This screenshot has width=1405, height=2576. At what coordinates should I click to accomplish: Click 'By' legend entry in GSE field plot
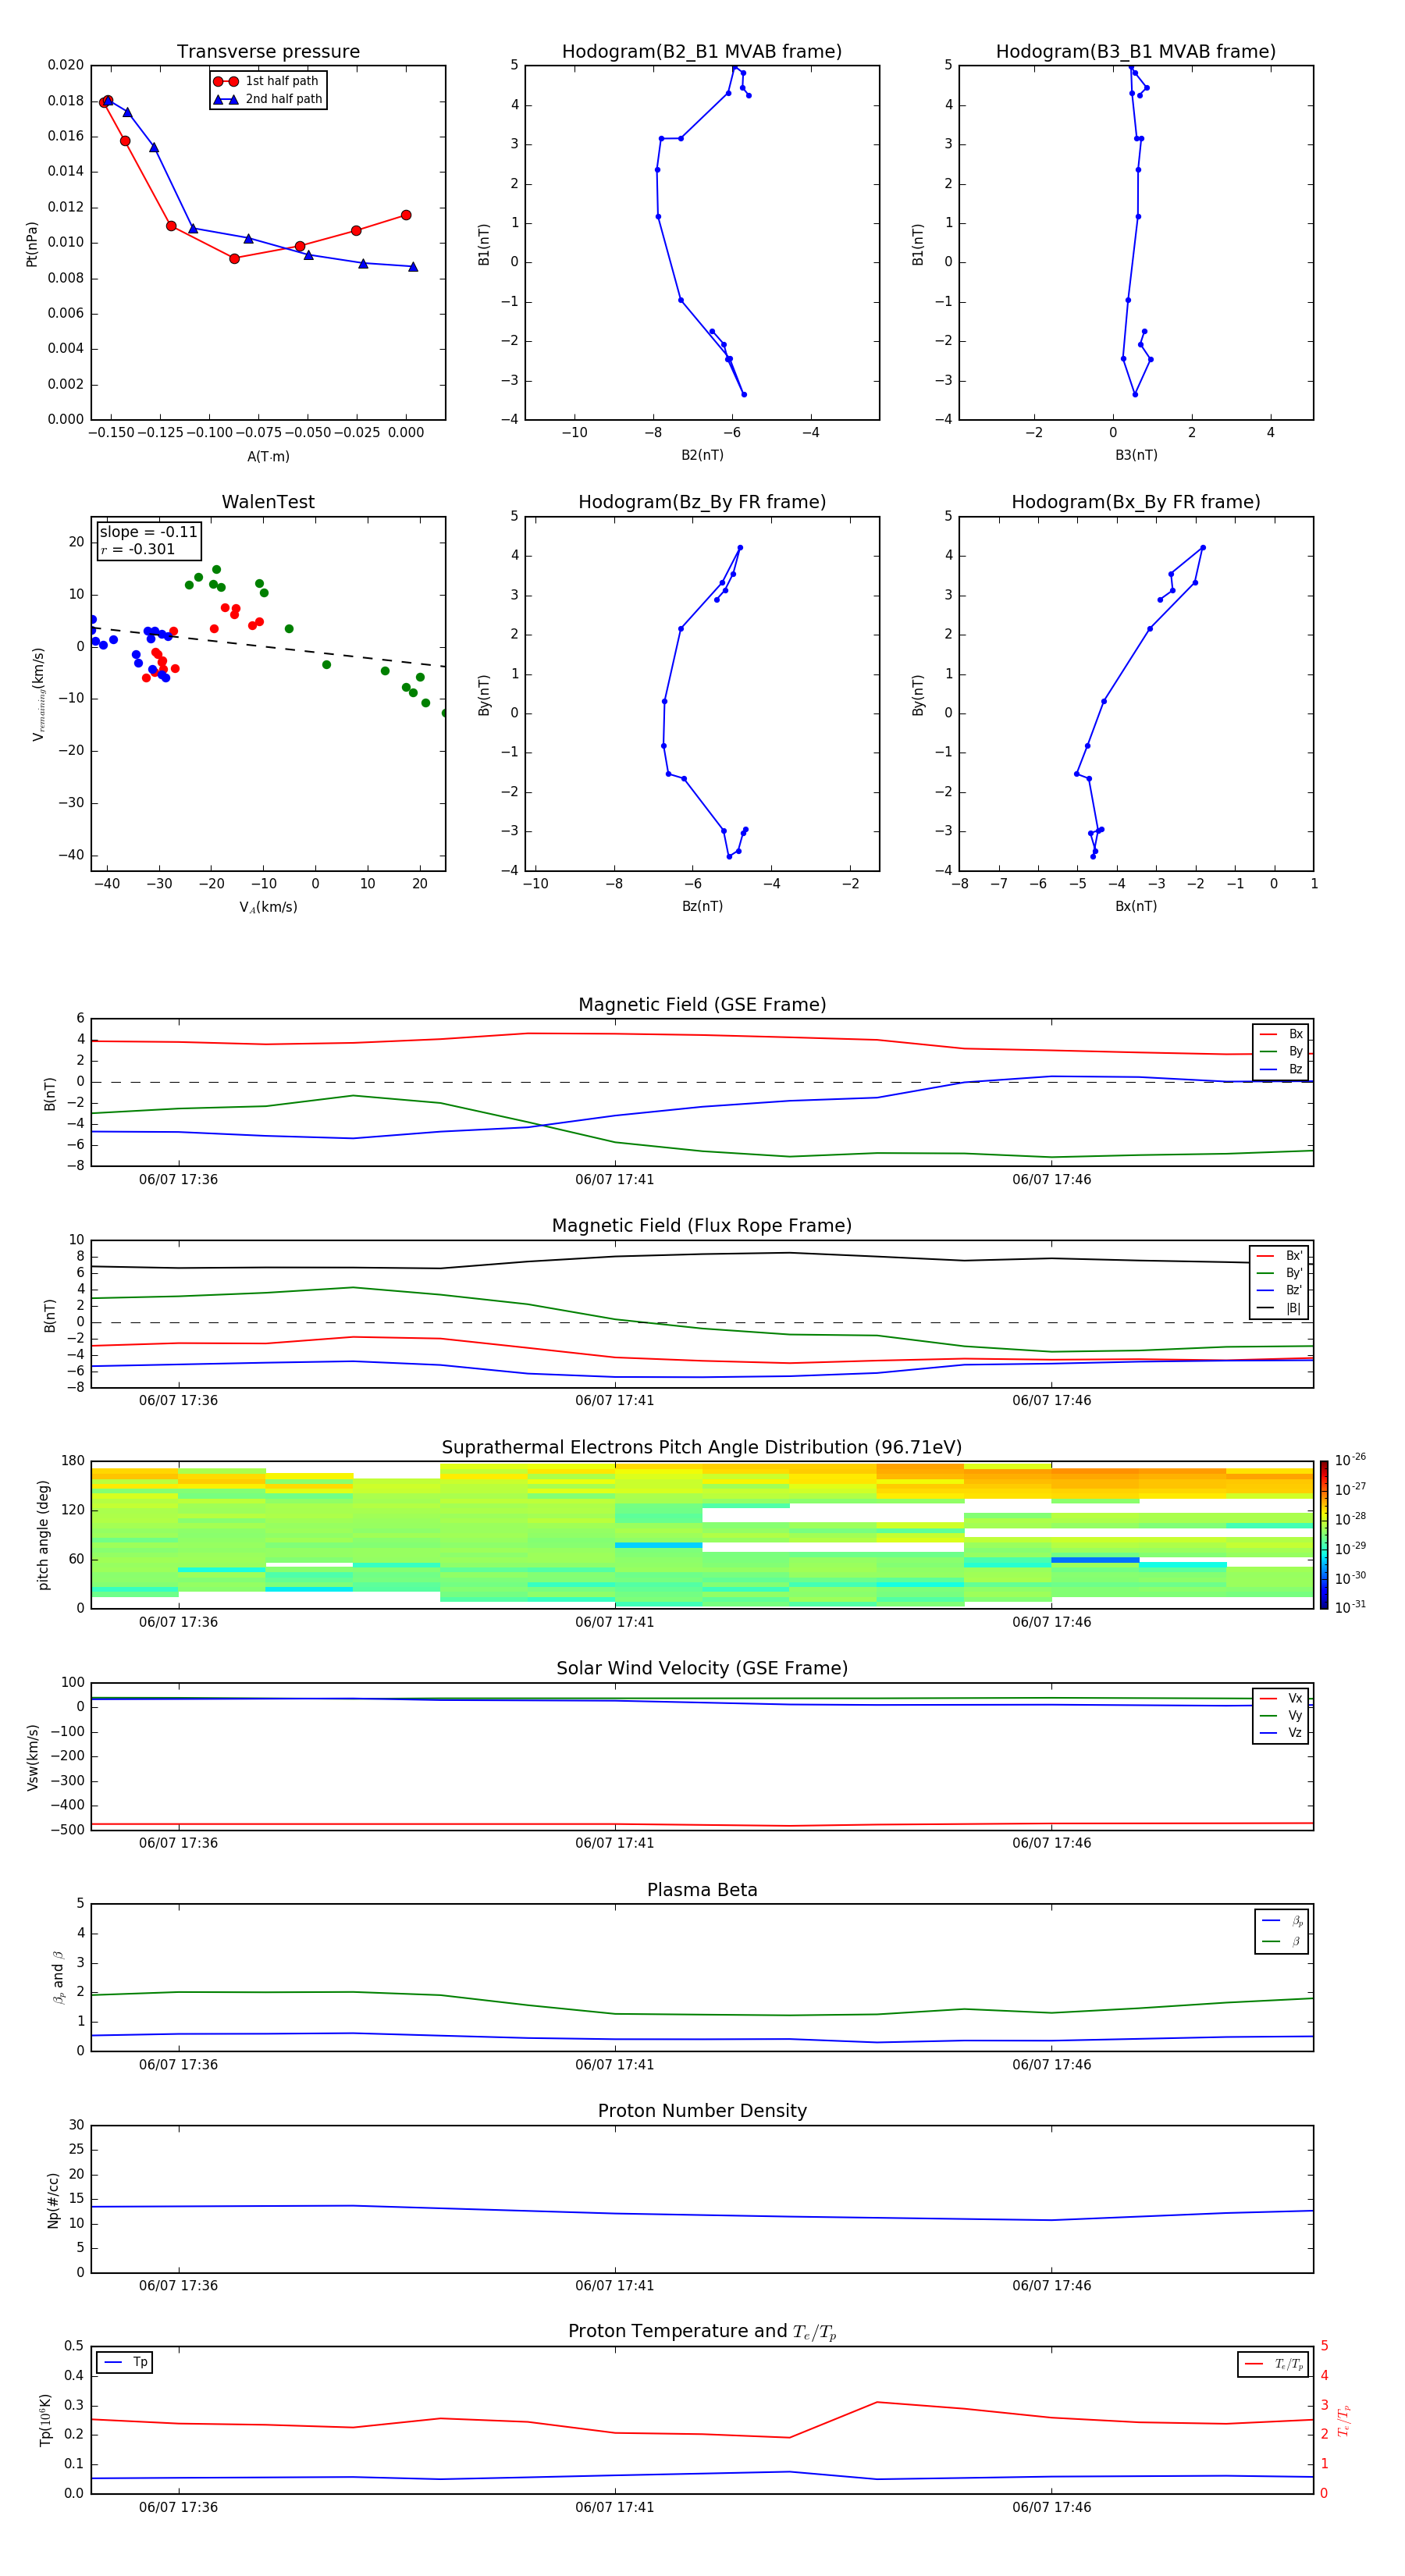point(1281,1052)
